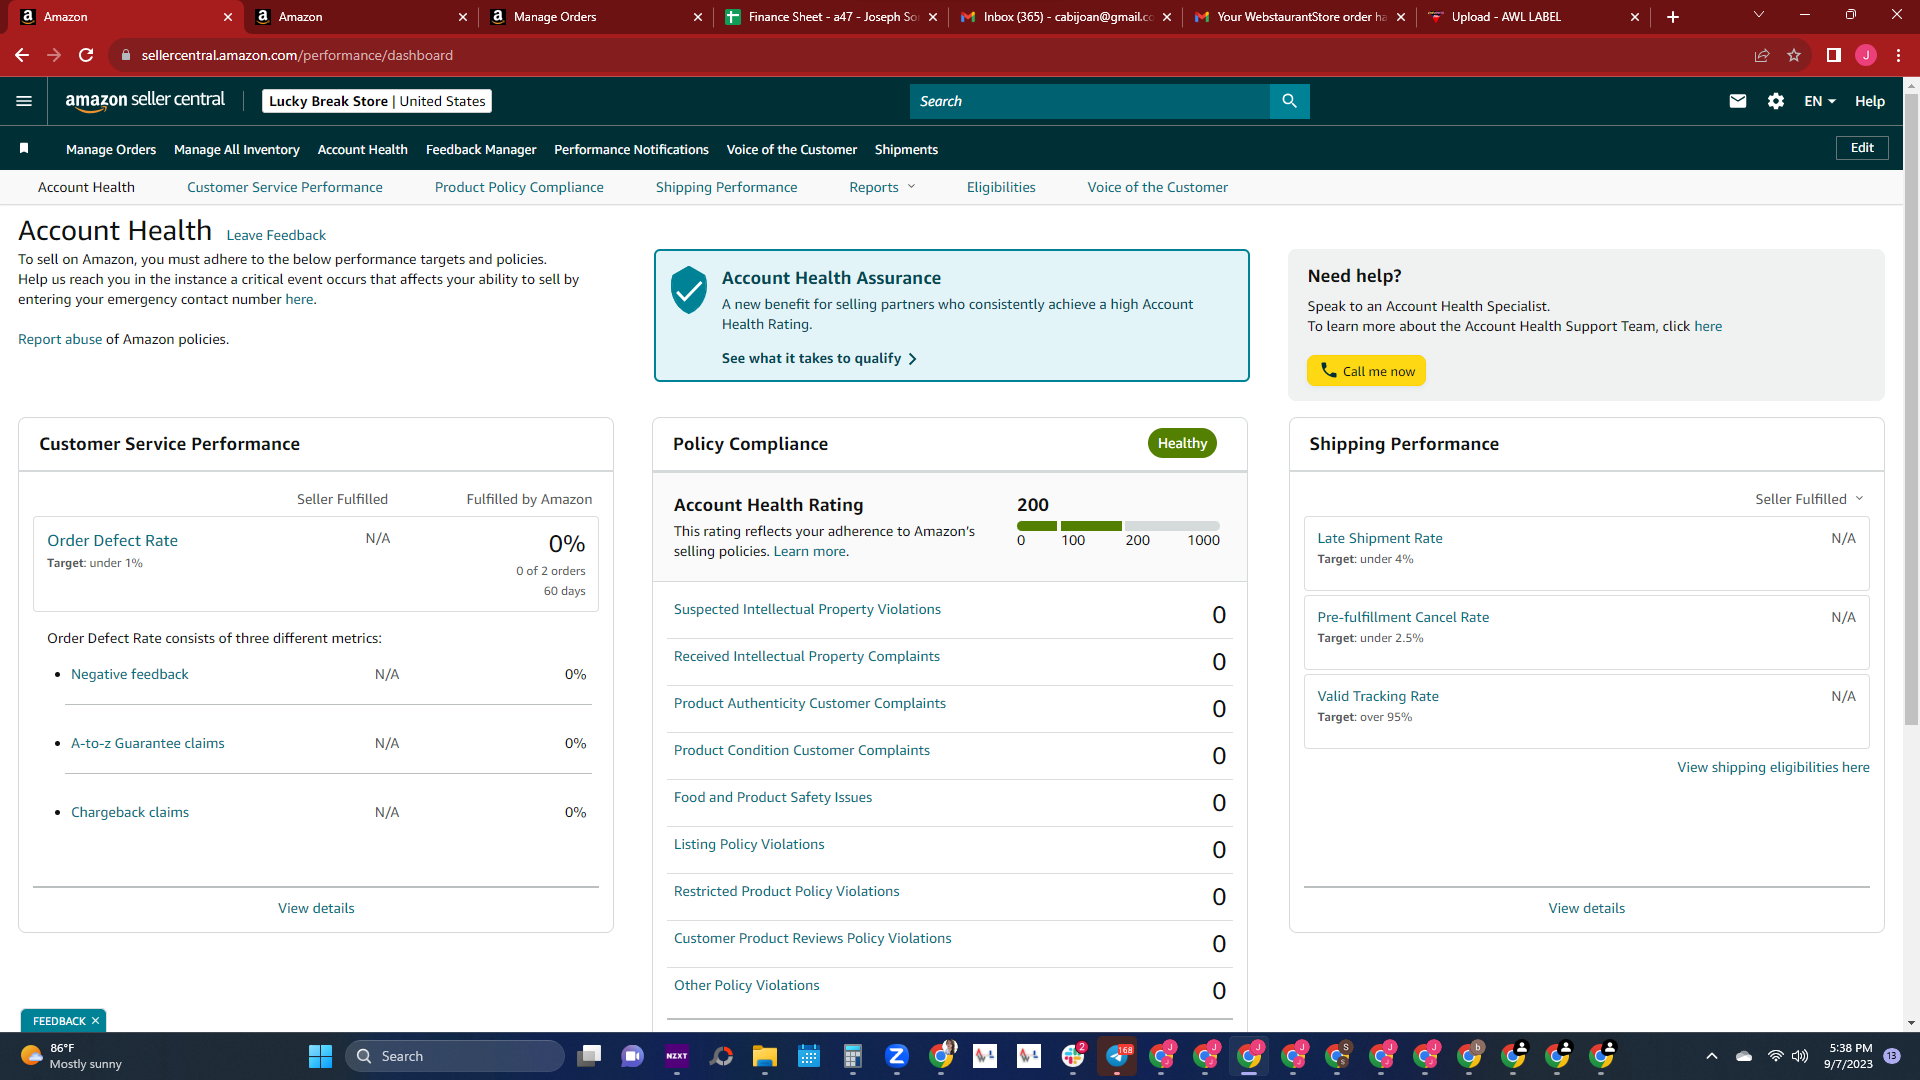This screenshot has height=1080, width=1920.
Task: View site info via the lock icon
Action: tap(126, 55)
